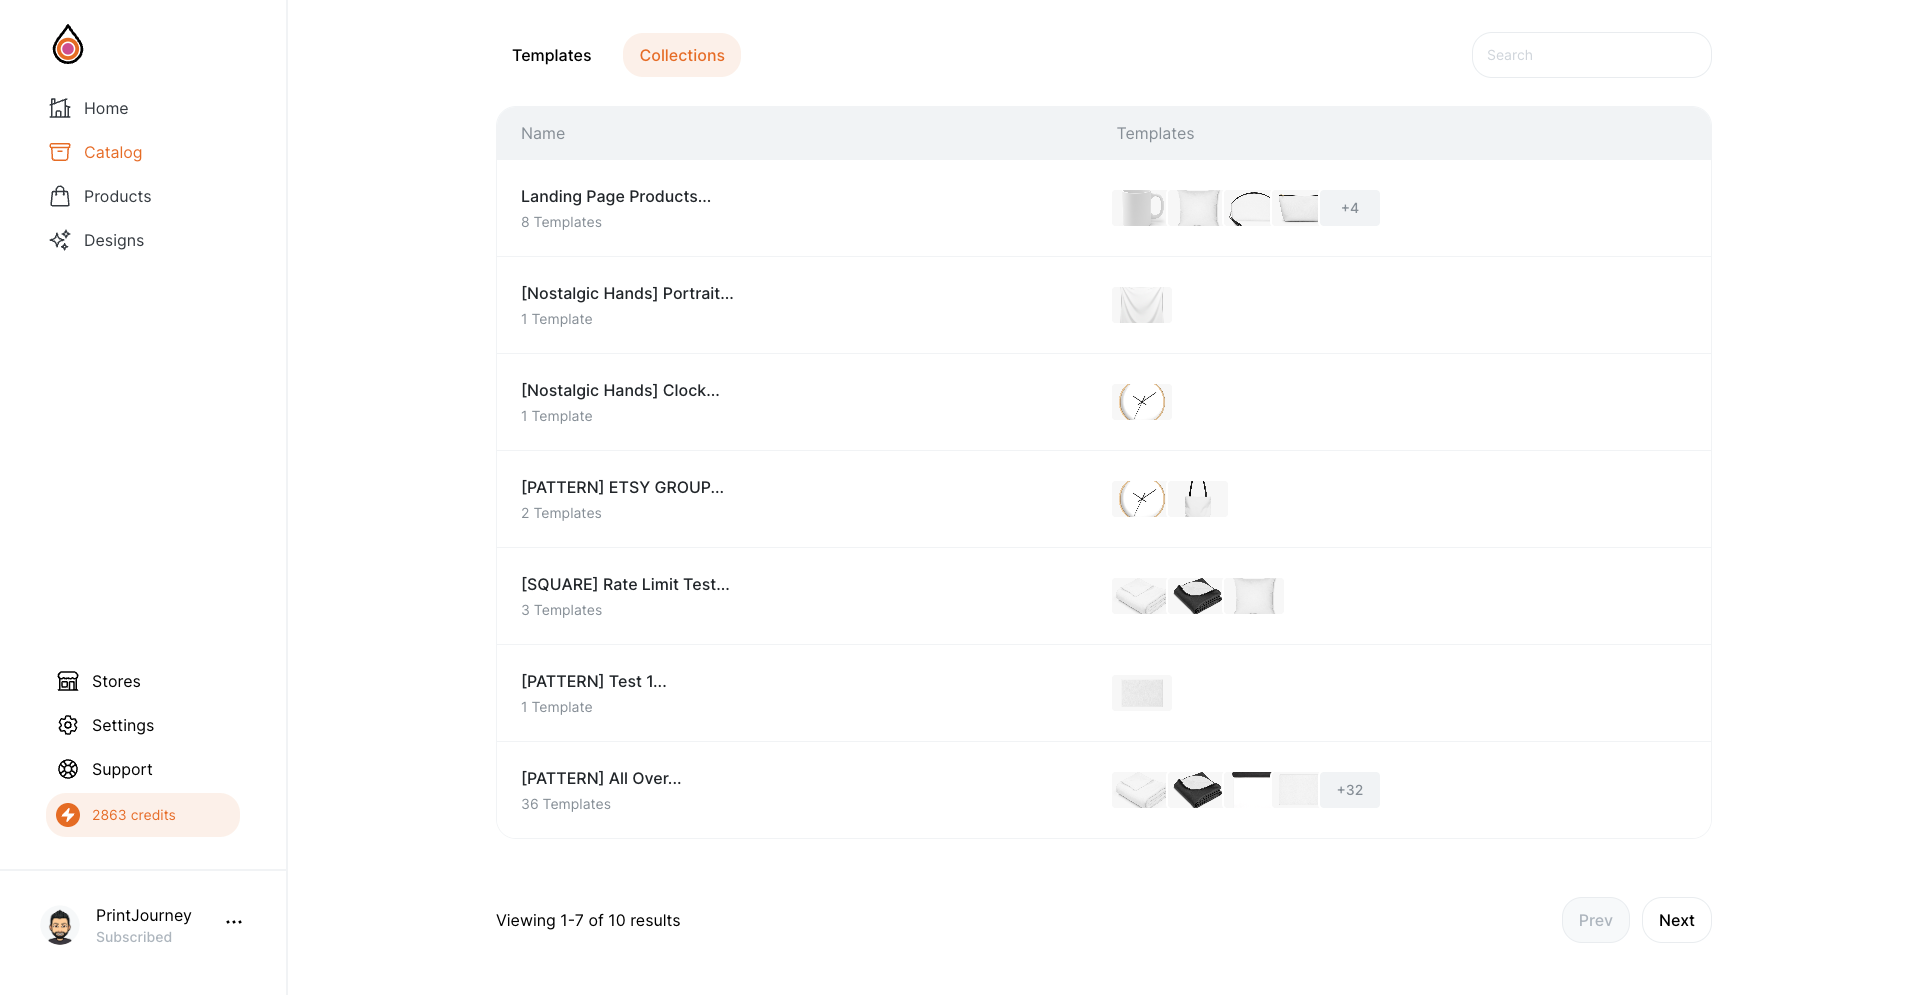Open the PrintJourney account three-dots menu
The width and height of the screenshot is (1920, 995).
pos(234,922)
